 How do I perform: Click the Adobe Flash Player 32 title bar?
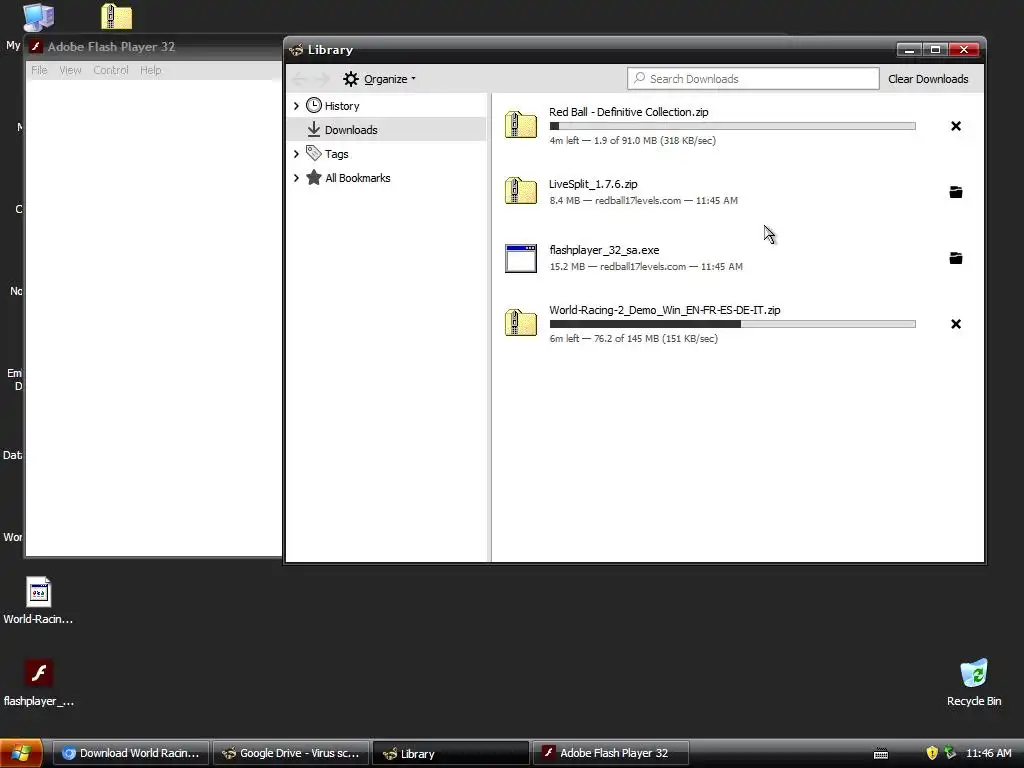pos(154,46)
